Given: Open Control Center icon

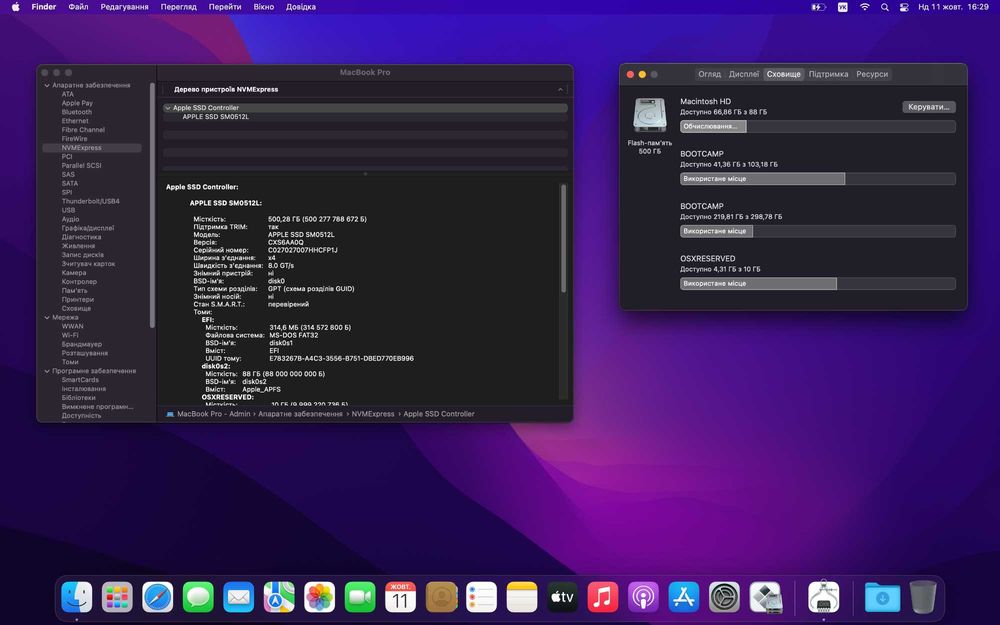Looking at the screenshot, I should point(904,7).
